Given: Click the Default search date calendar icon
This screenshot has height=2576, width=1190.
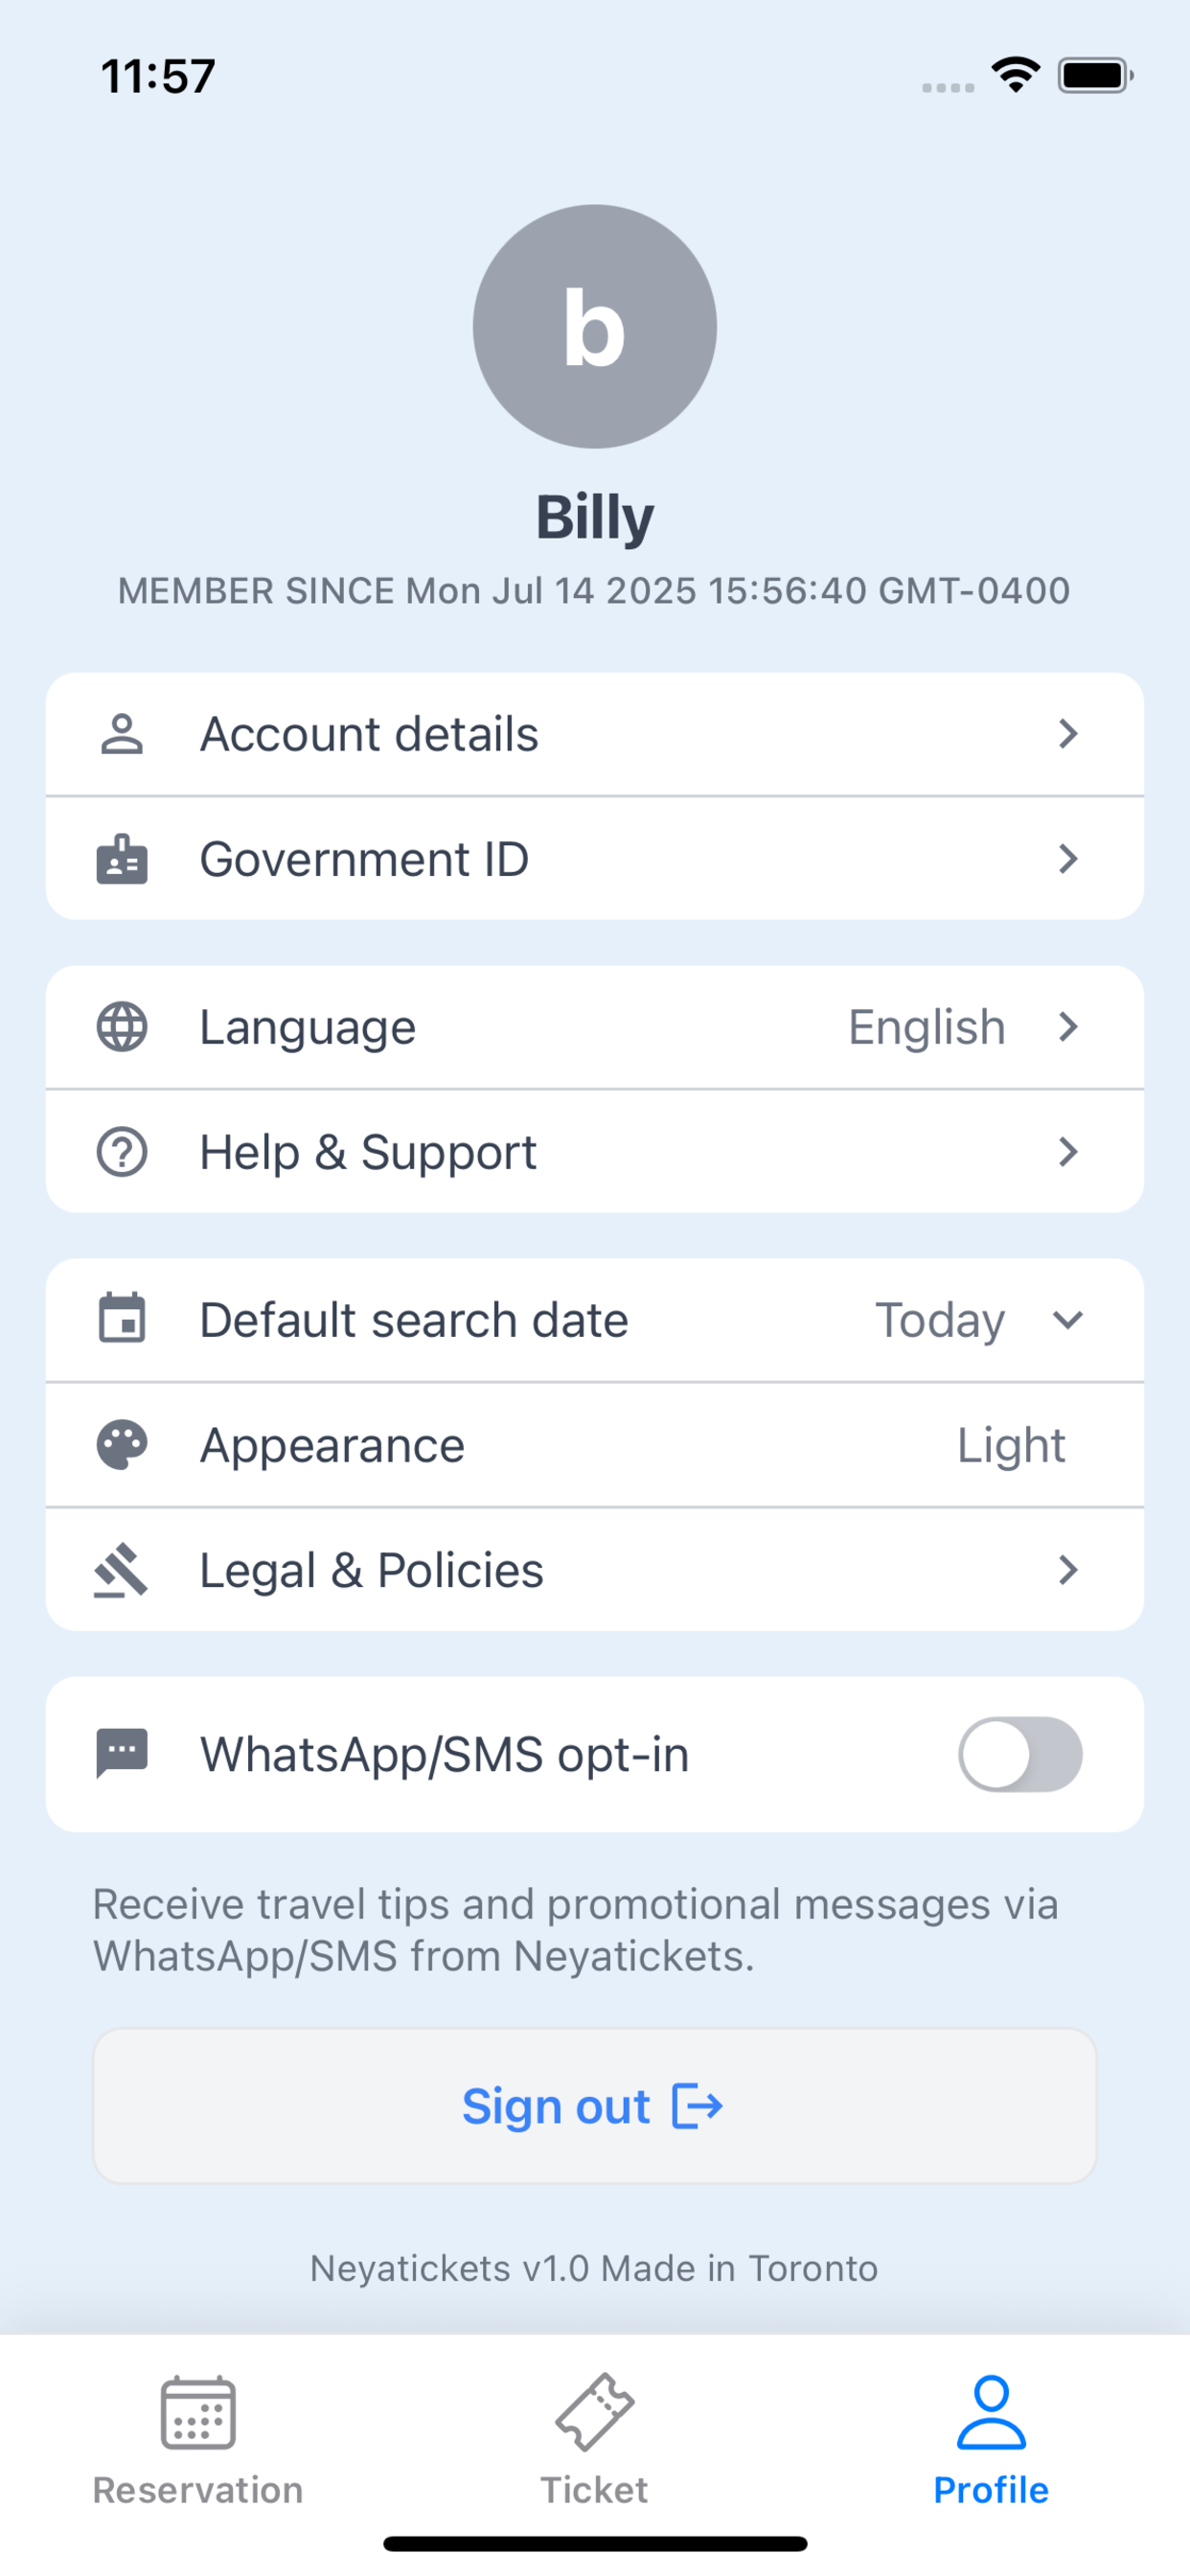Looking at the screenshot, I should click(121, 1320).
